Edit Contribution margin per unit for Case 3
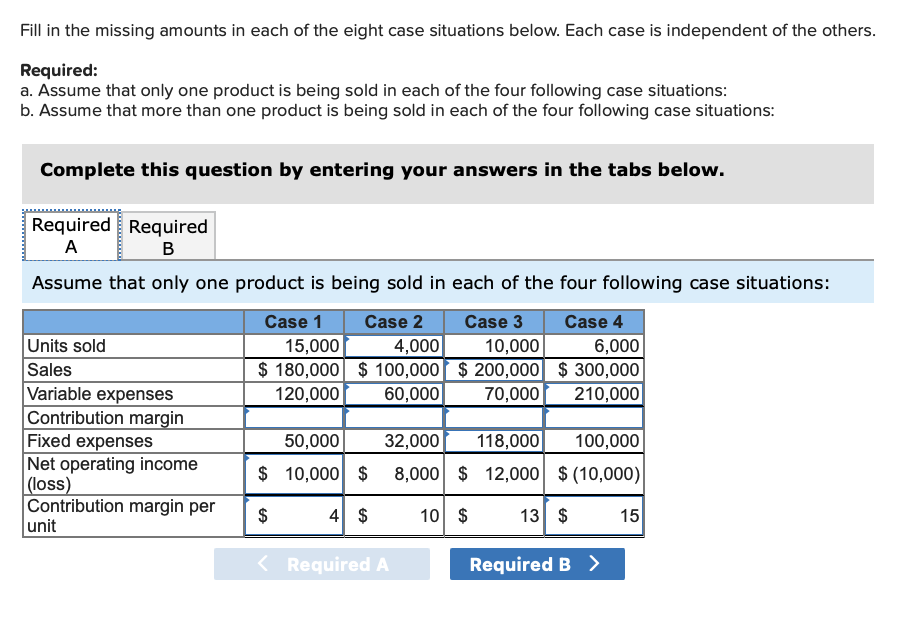 pos(494,515)
